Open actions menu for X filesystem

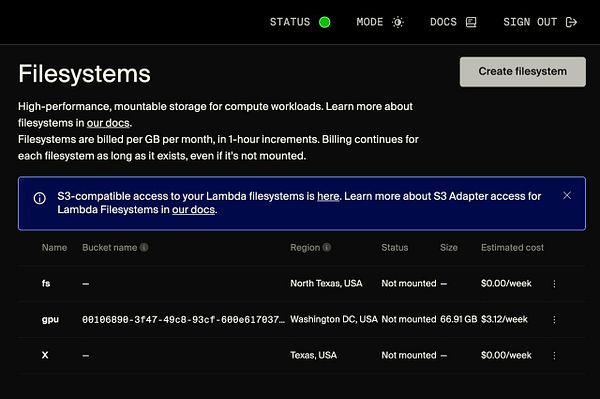click(x=554, y=355)
